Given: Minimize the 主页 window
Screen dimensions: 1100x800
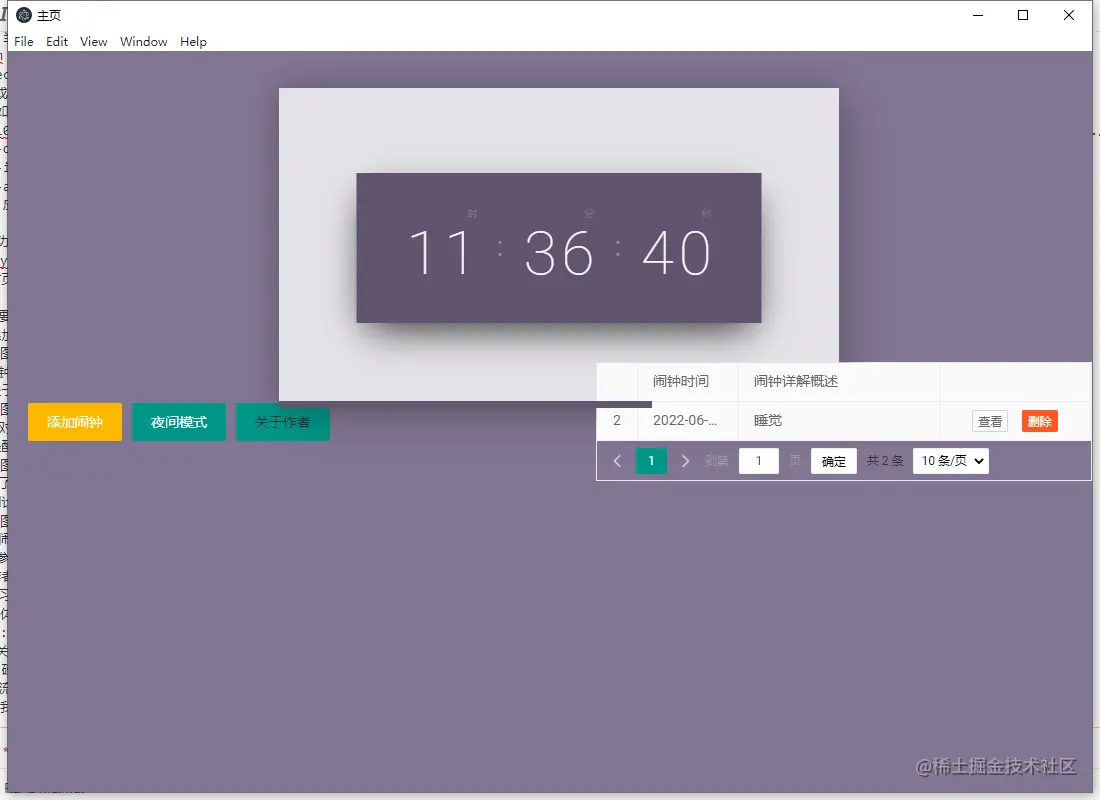Looking at the screenshot, I should (978, 15).
